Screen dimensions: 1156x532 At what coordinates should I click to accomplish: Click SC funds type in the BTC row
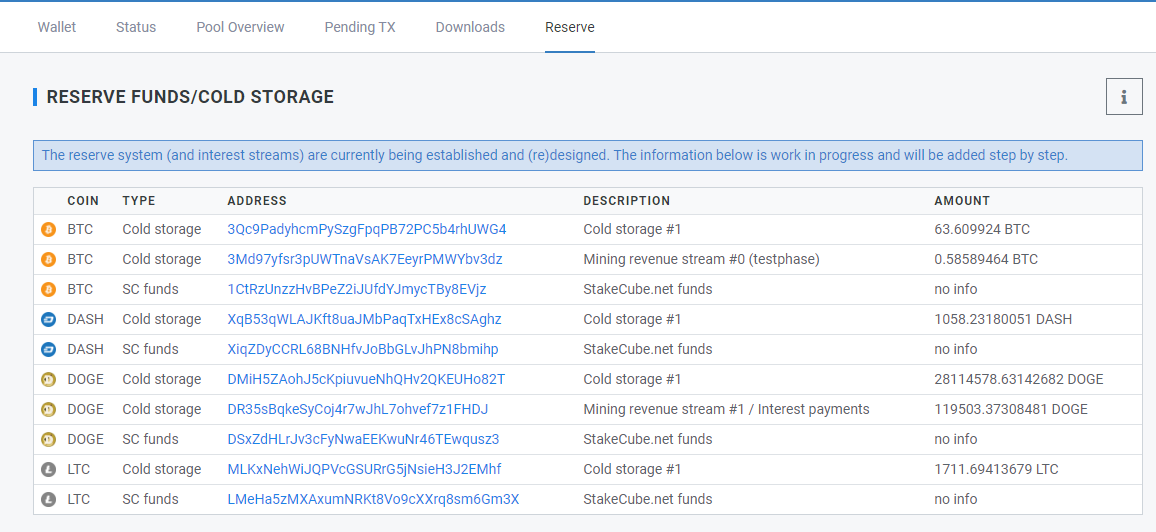click(150, 289)
